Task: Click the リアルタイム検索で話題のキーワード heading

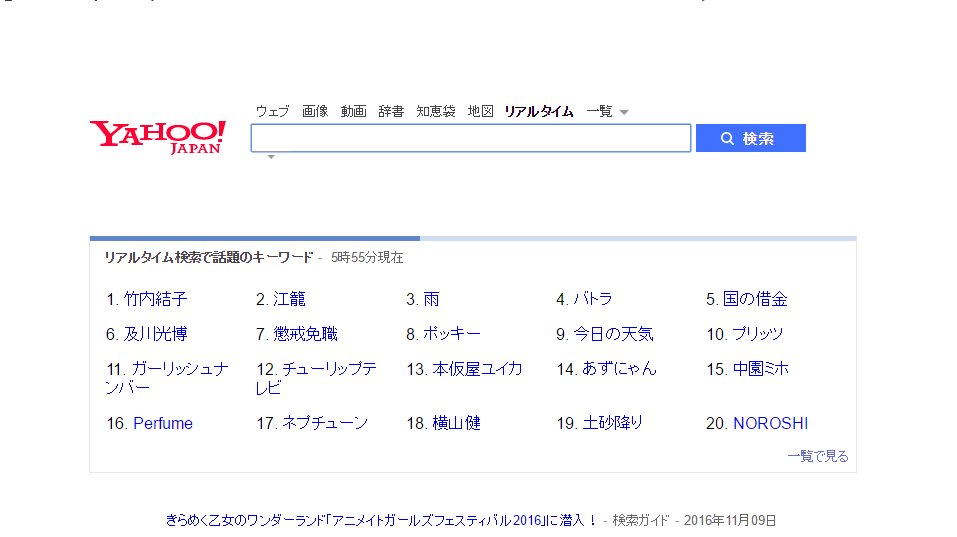Action: point(208,258)
